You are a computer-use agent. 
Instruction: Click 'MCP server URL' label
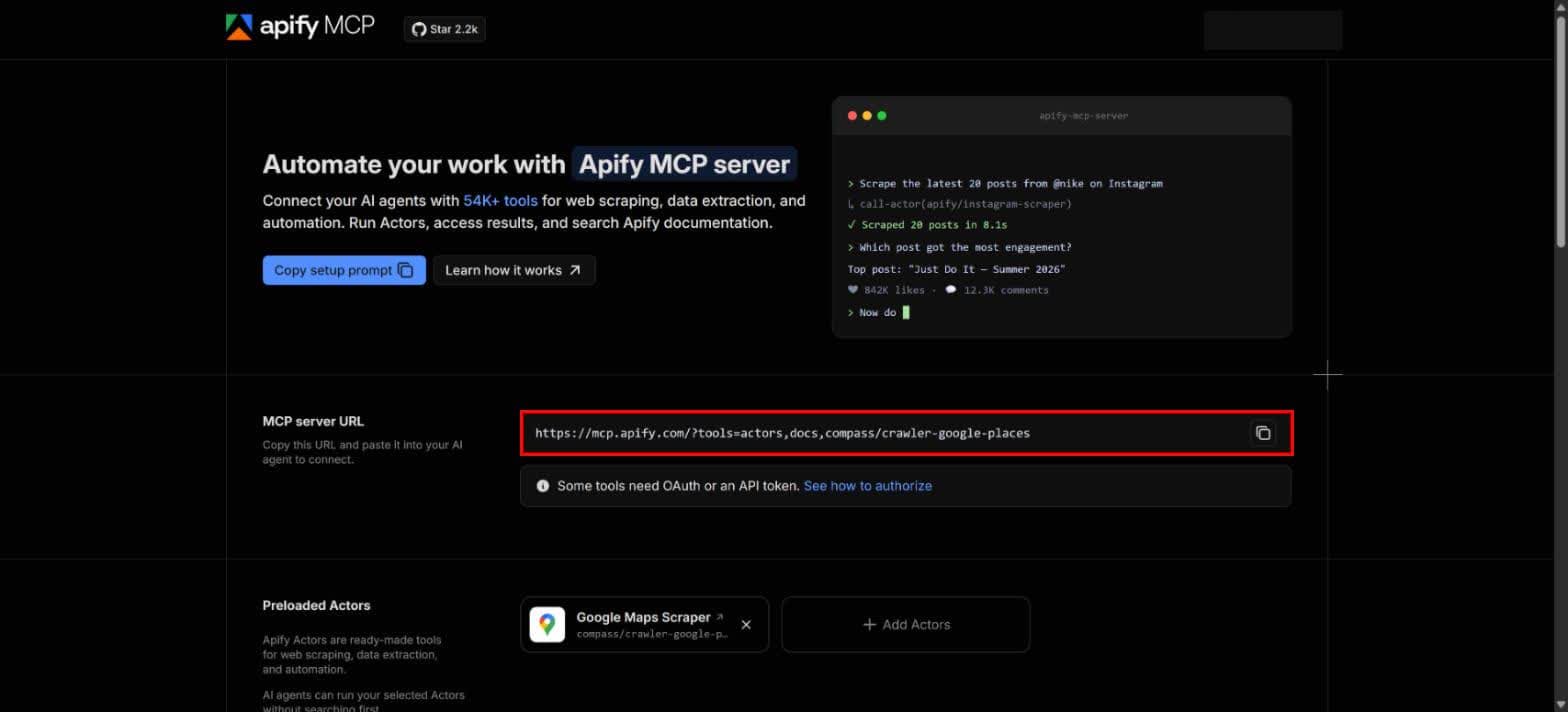click(313, 421)
